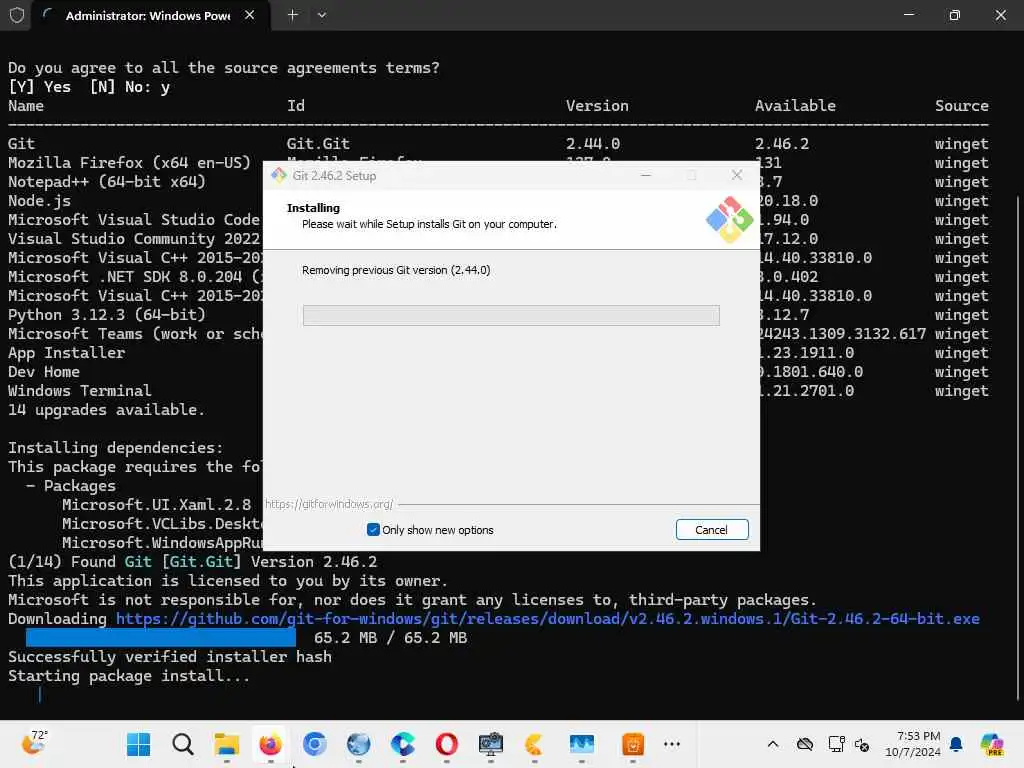The height and width of the screenshot is (768, 1024).
Task: Open the weather widget showing 72°
Action: [x=35, y=743]
